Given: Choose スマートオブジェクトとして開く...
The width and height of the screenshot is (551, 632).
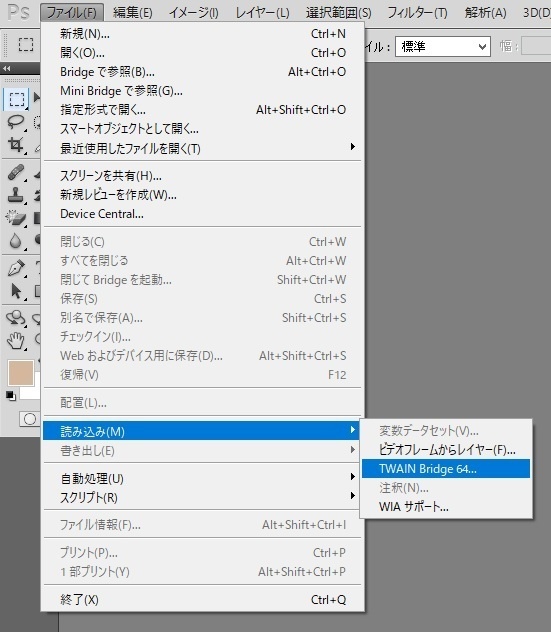Looking at the screenshot, I should (x=203, y=129).
